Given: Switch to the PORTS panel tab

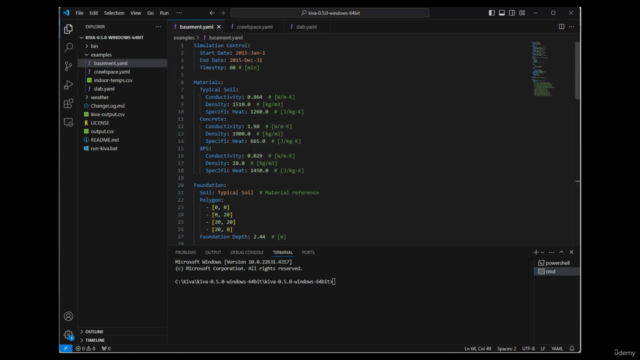Looking at the screenshot, I should [308, 252].
